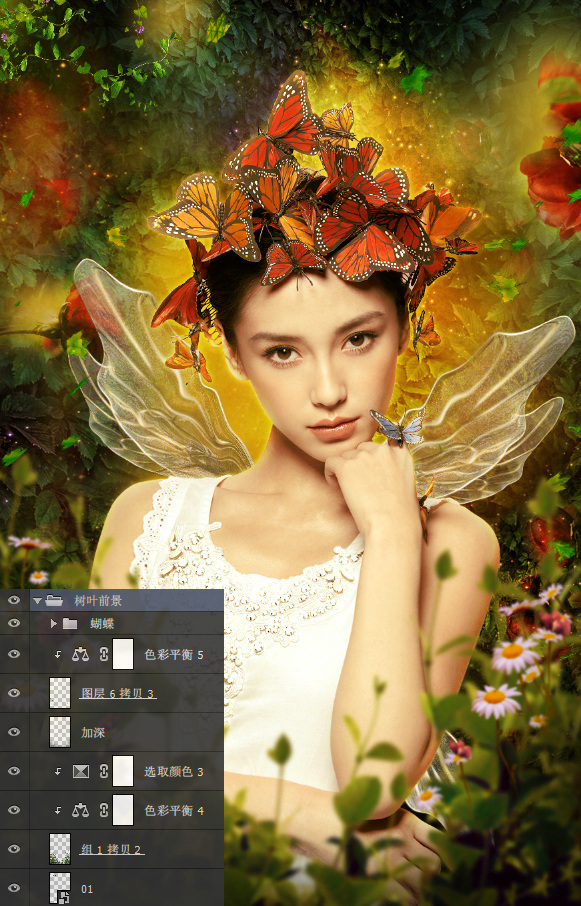Click selective color icon of 选取颜色 3
The height and width of the screenshot is (906, 581).
80,771
